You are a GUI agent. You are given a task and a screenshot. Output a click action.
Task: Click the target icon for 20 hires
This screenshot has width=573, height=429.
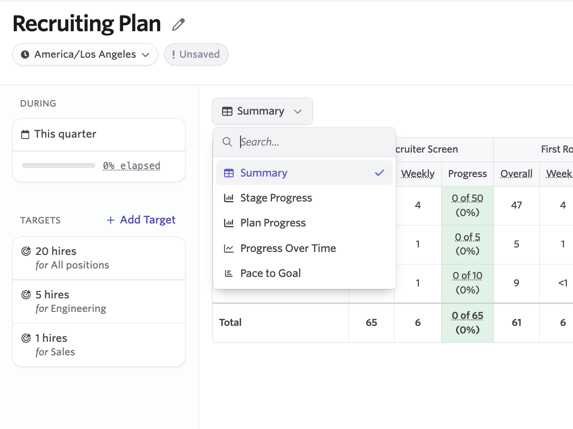coord(26,251)
